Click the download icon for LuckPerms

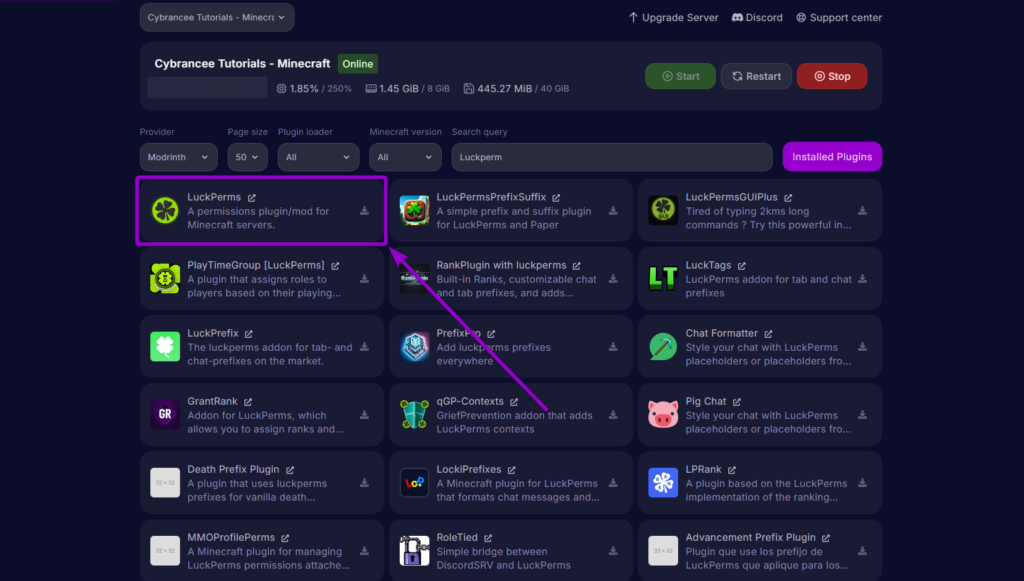[x=364, y=211]
